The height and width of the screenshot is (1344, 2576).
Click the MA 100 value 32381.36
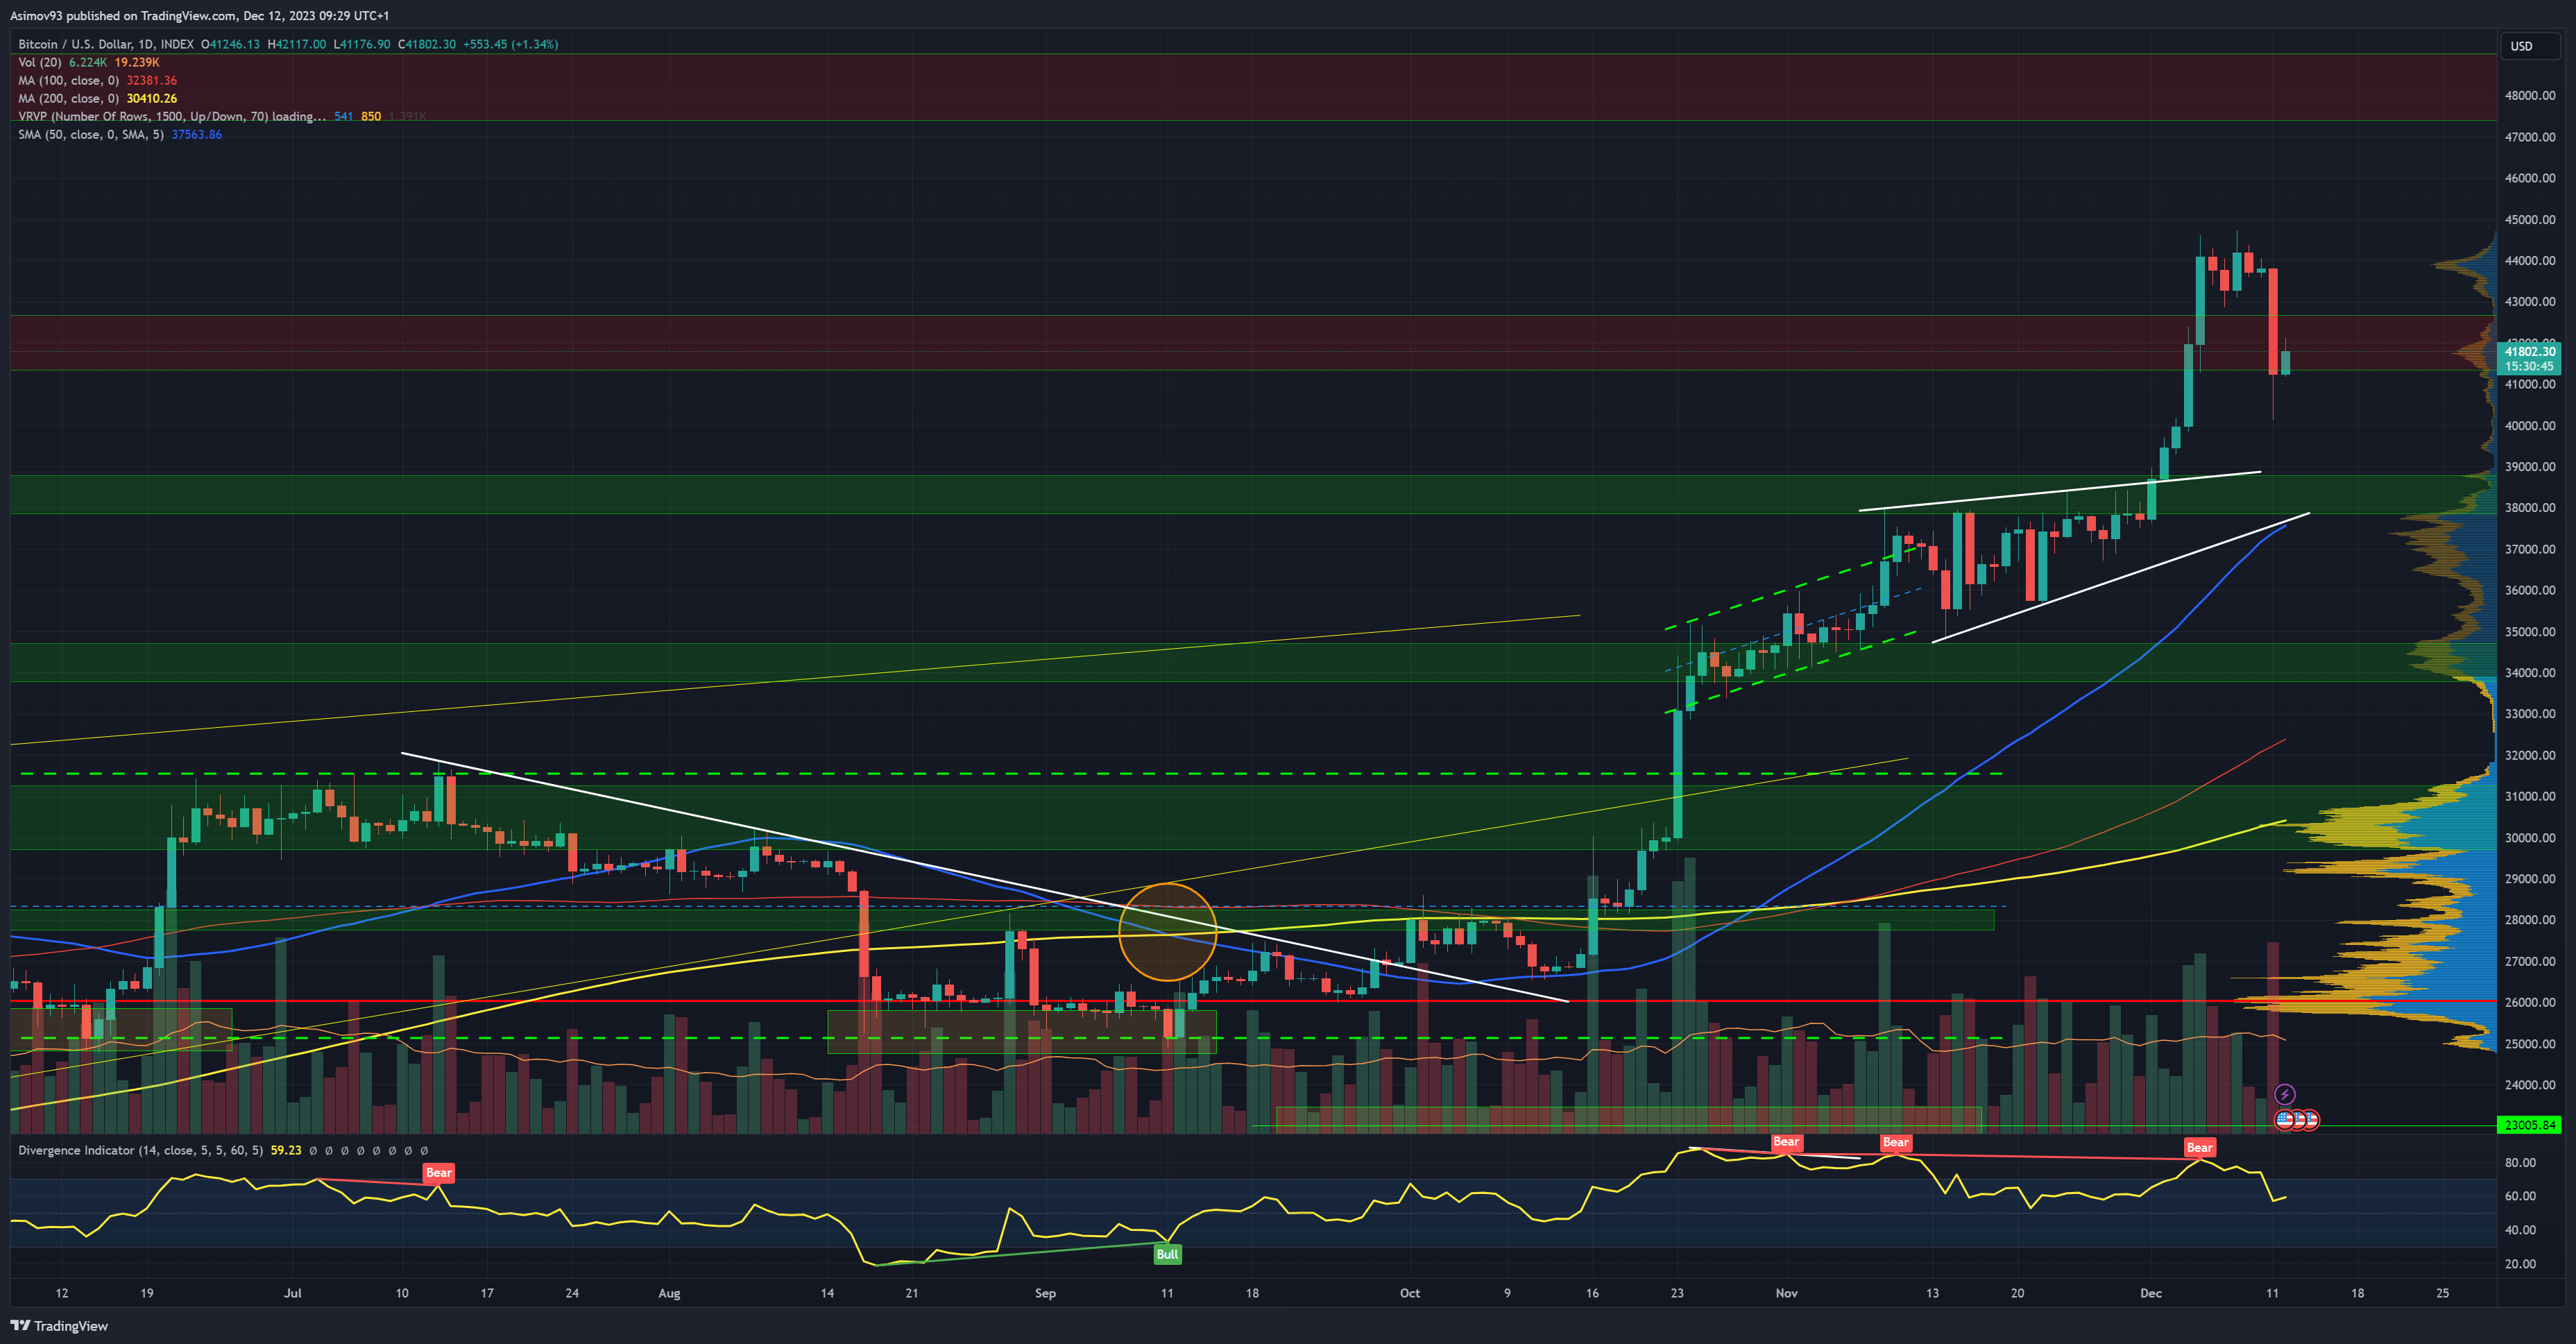coord(152,80)
